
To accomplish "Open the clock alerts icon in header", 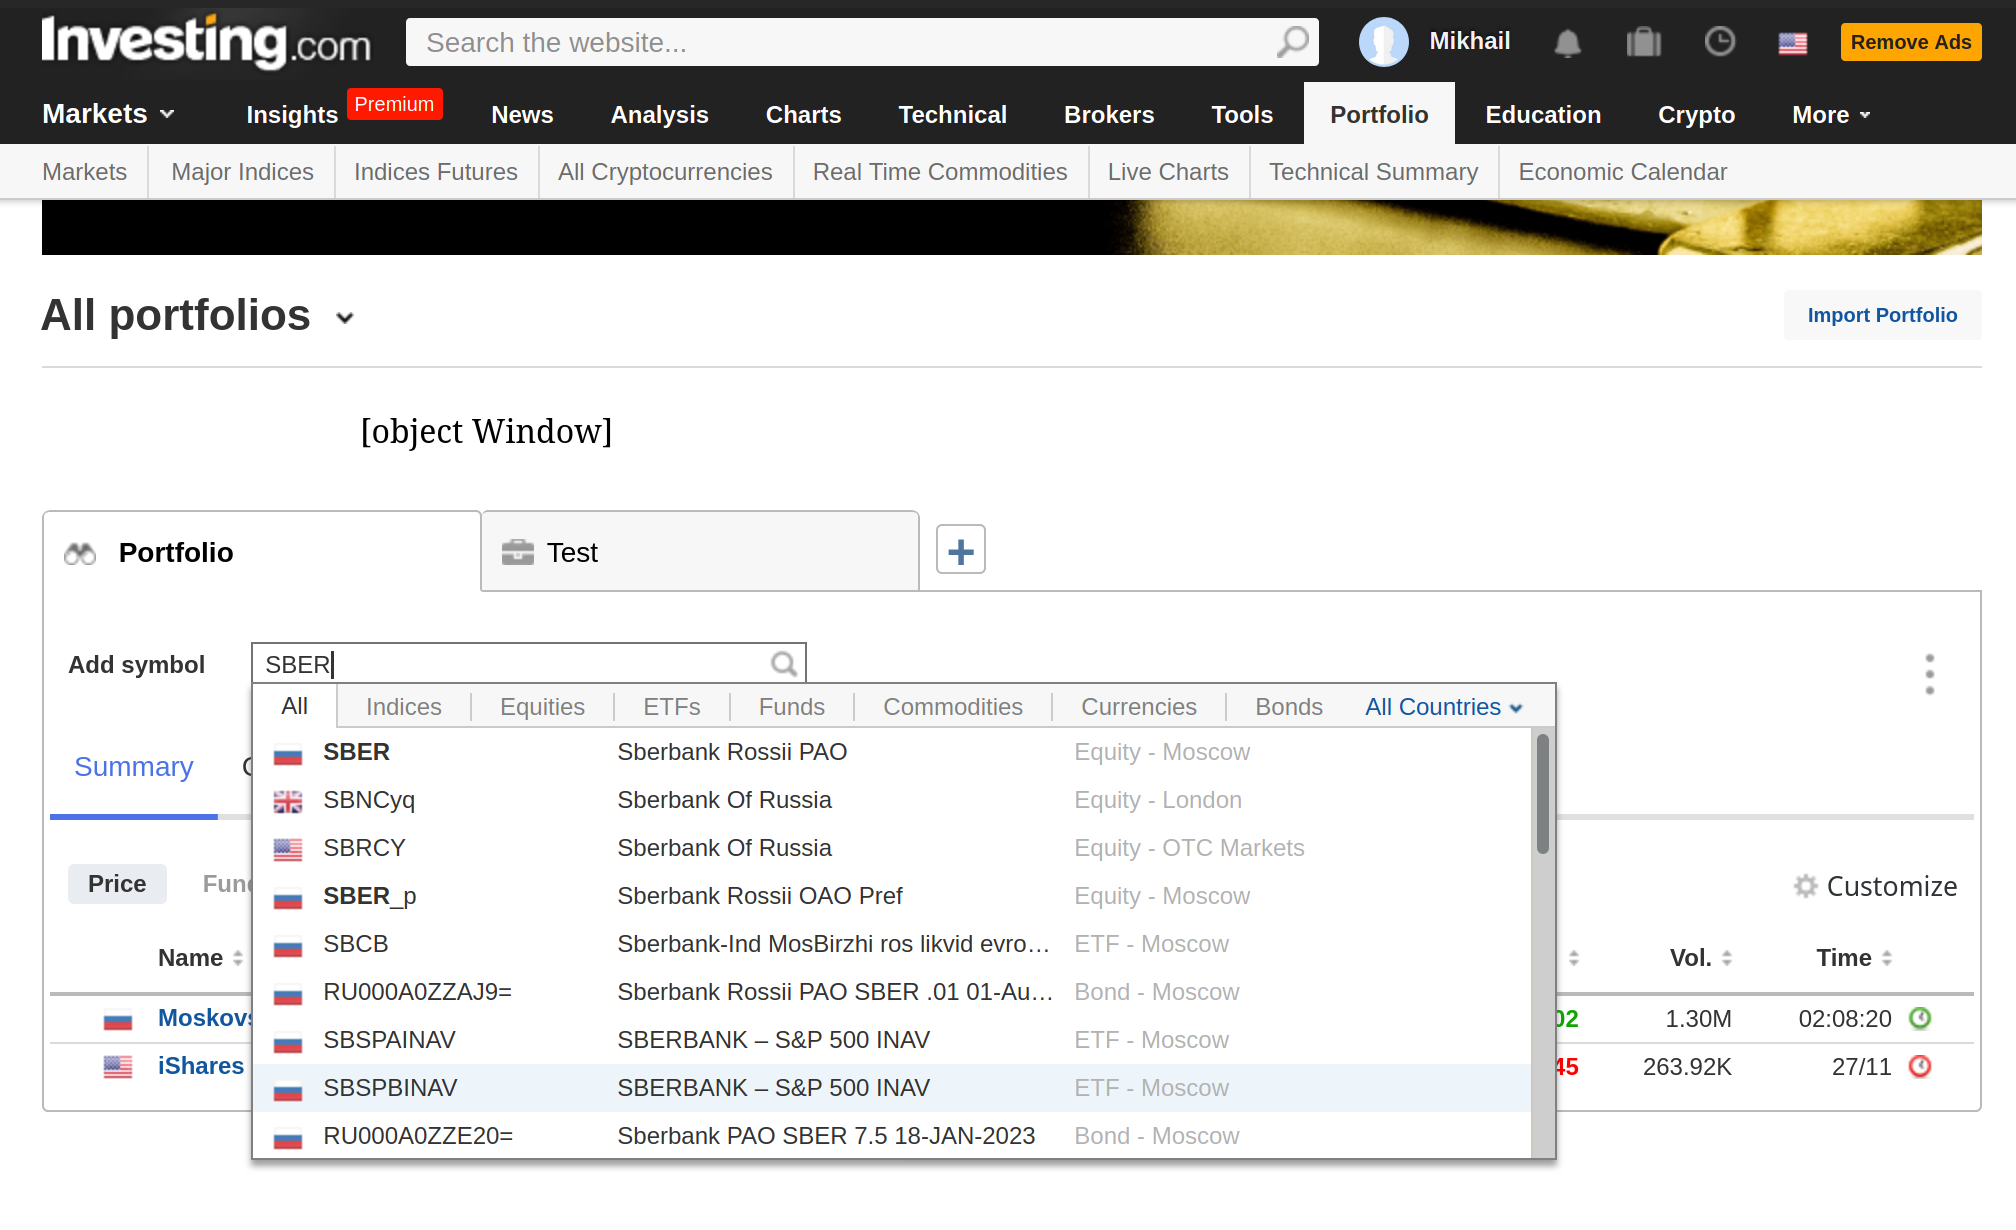I will (1719, 42).
